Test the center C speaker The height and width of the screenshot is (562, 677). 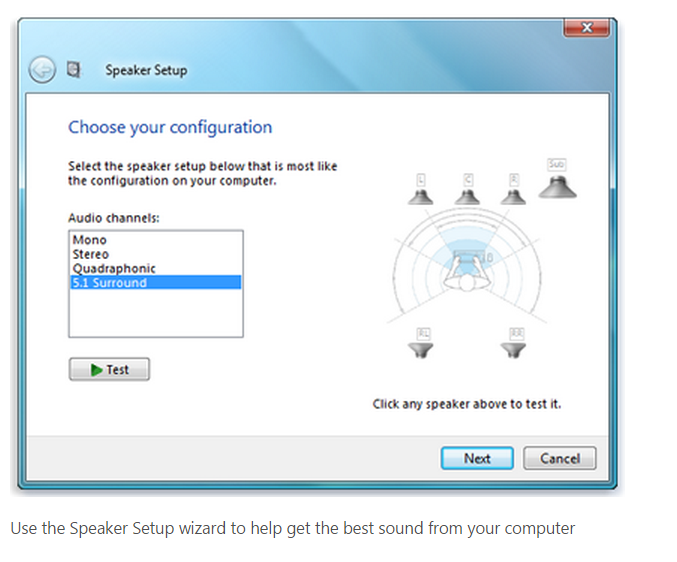click(x=467, y=190)
